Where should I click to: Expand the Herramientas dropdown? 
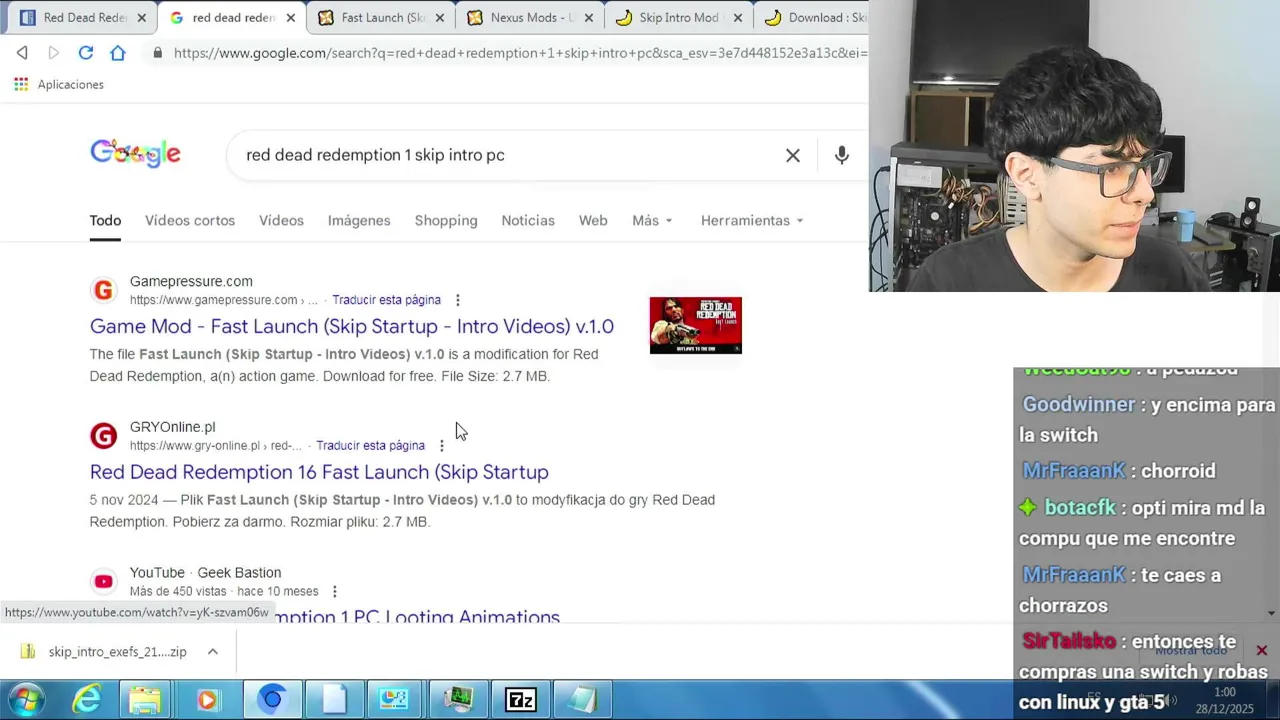point(752,221)
